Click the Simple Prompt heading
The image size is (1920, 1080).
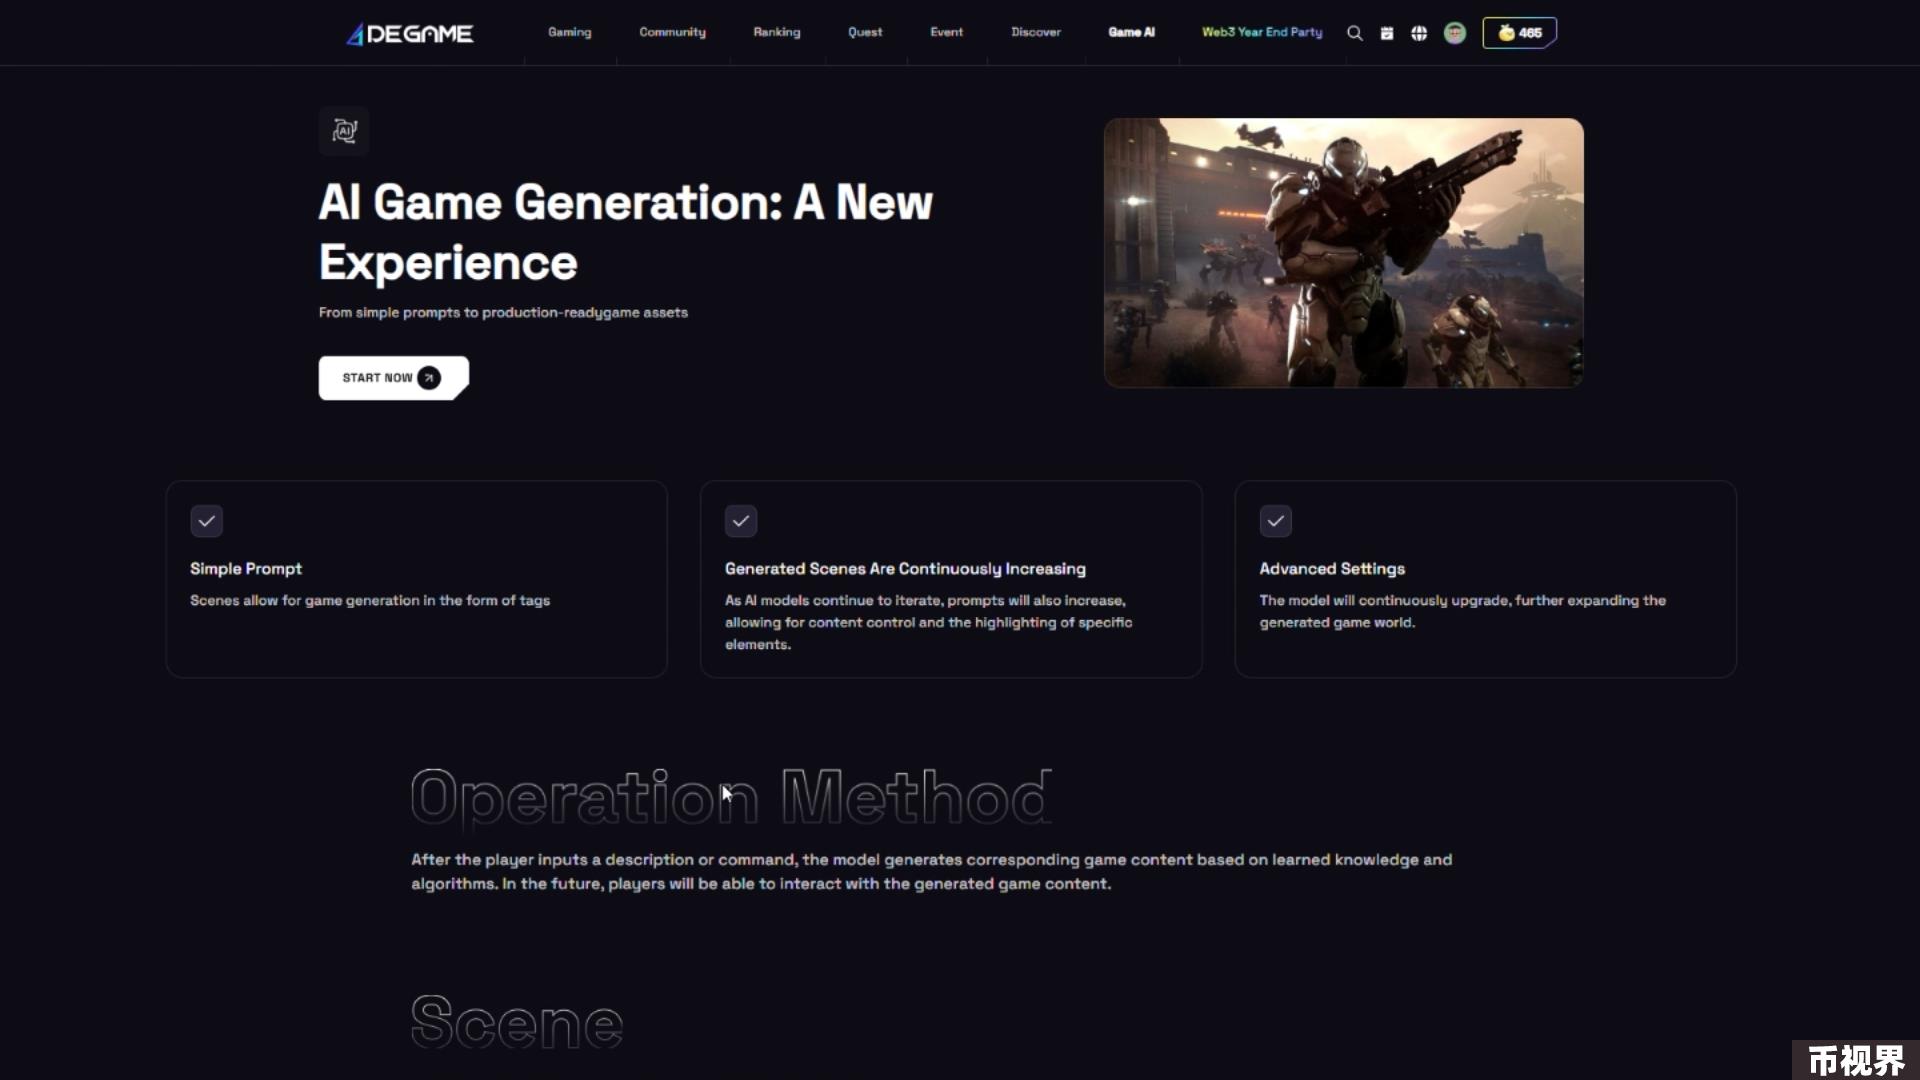pyautogui.click(x=246, y=569)
